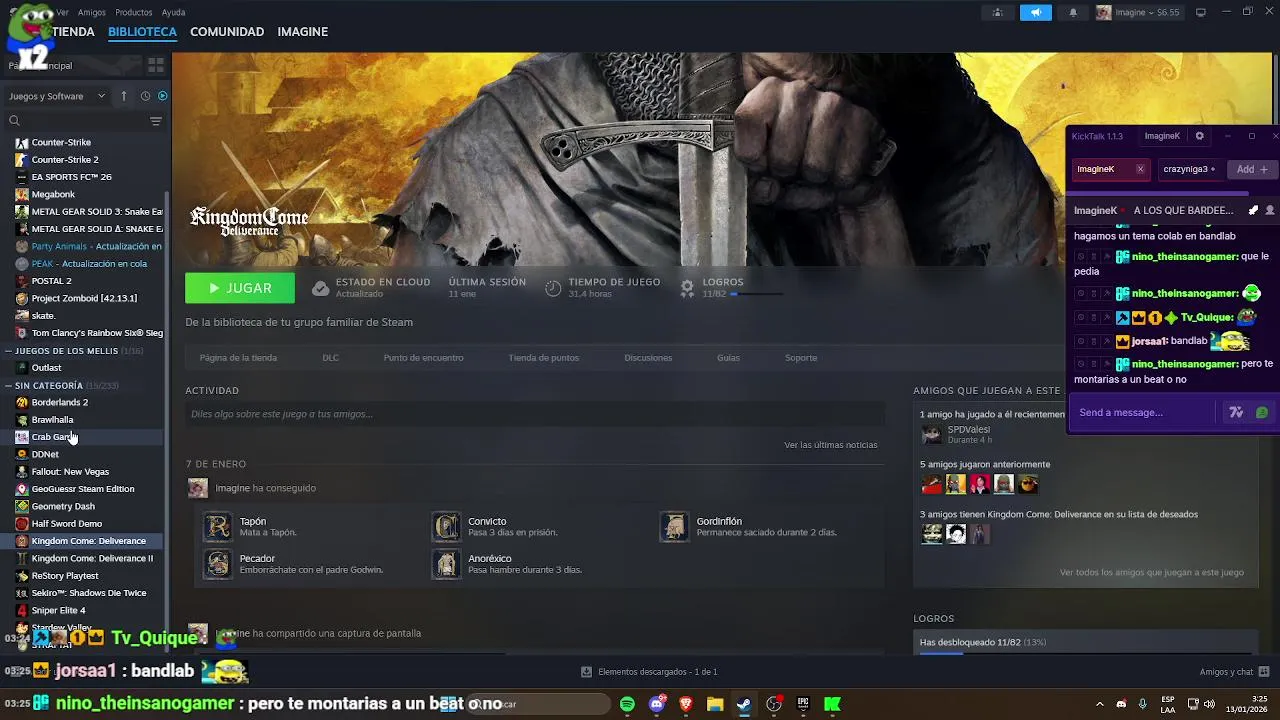
Task: Click the Convicto achievement icon
Action: (446, 526)
